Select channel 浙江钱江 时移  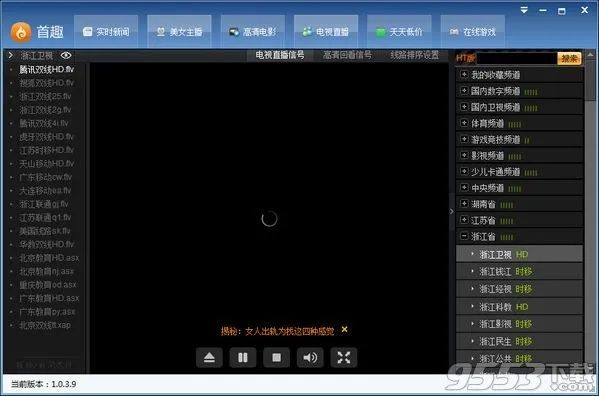click(519, 272)
